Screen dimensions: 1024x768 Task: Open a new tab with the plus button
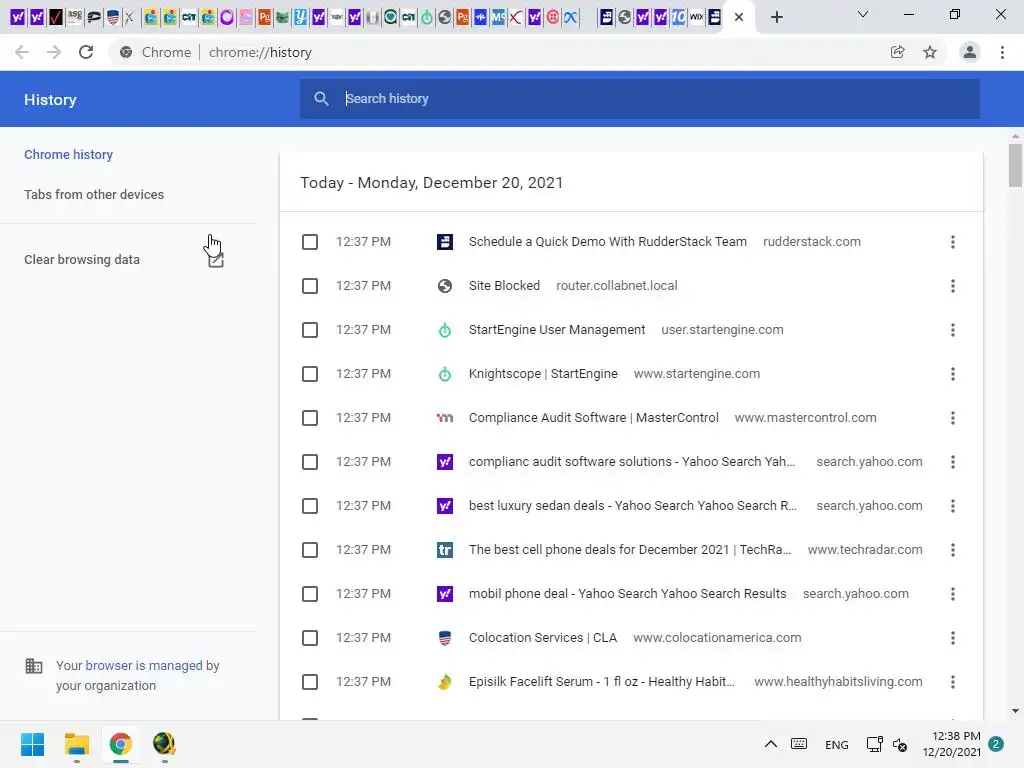776,17
